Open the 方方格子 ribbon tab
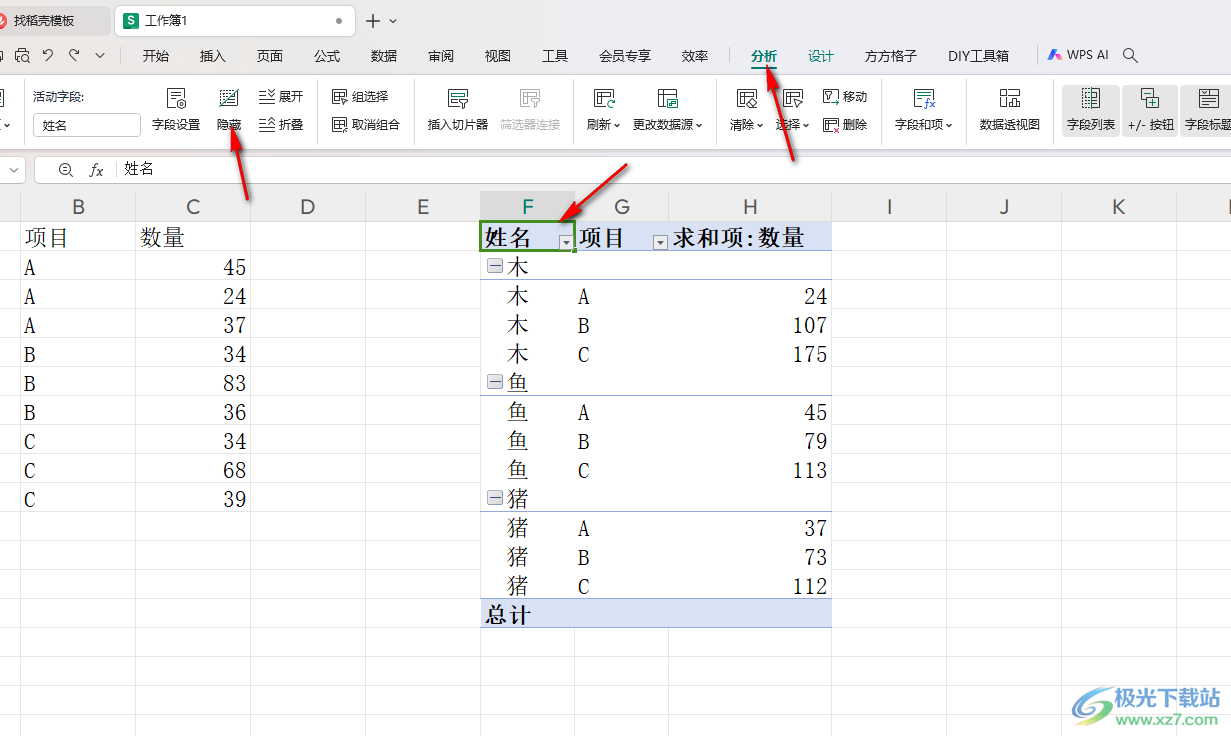 click(891, 56)
